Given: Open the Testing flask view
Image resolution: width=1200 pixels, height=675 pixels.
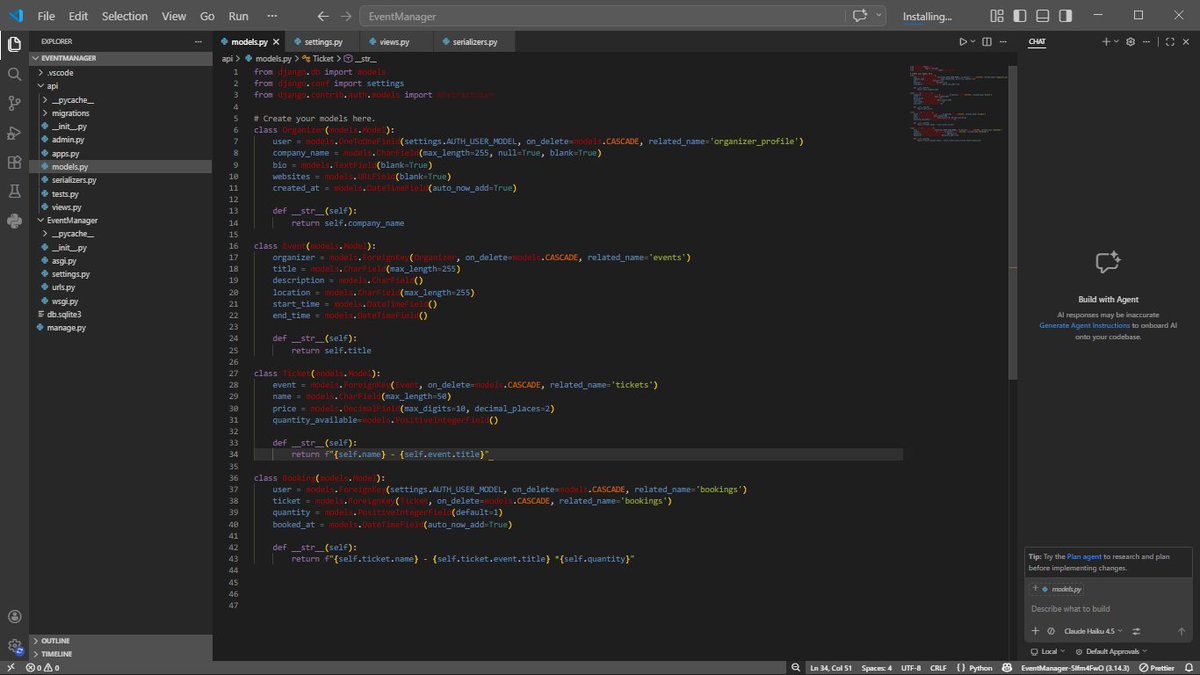Looking at the screenshot, I should coord(14,191).
